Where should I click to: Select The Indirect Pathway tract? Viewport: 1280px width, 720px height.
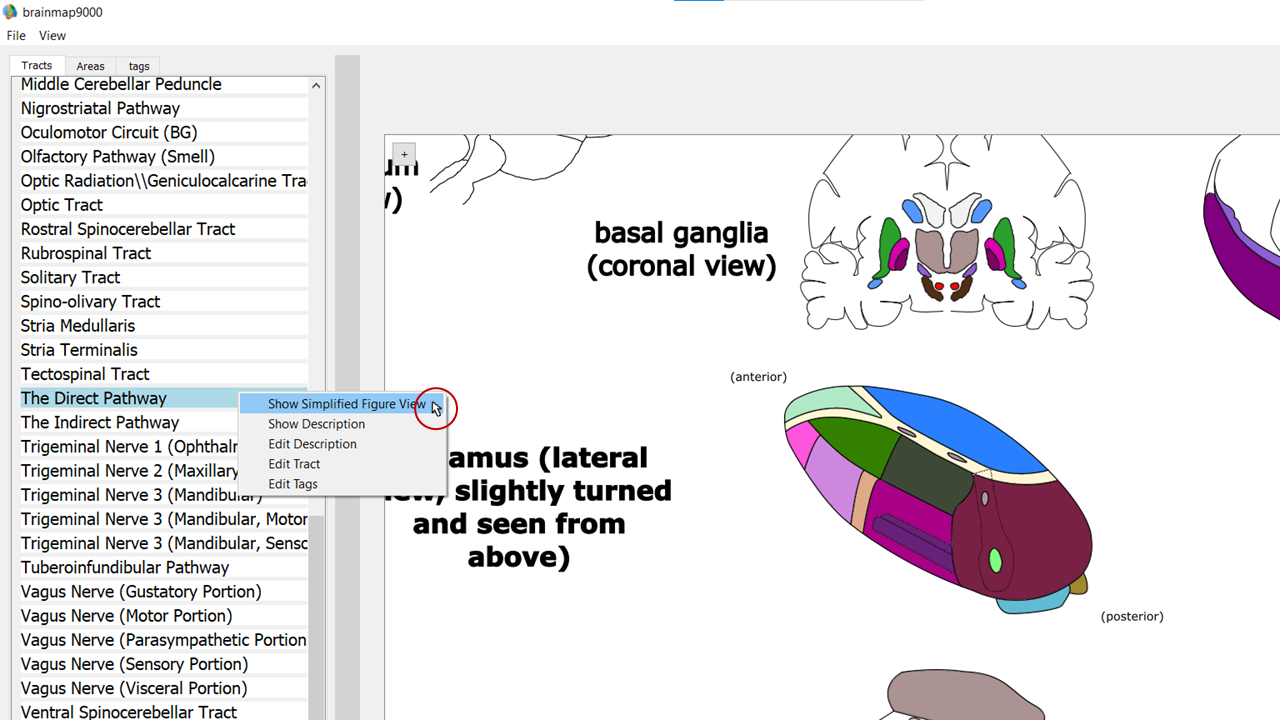tap(100, 422)
